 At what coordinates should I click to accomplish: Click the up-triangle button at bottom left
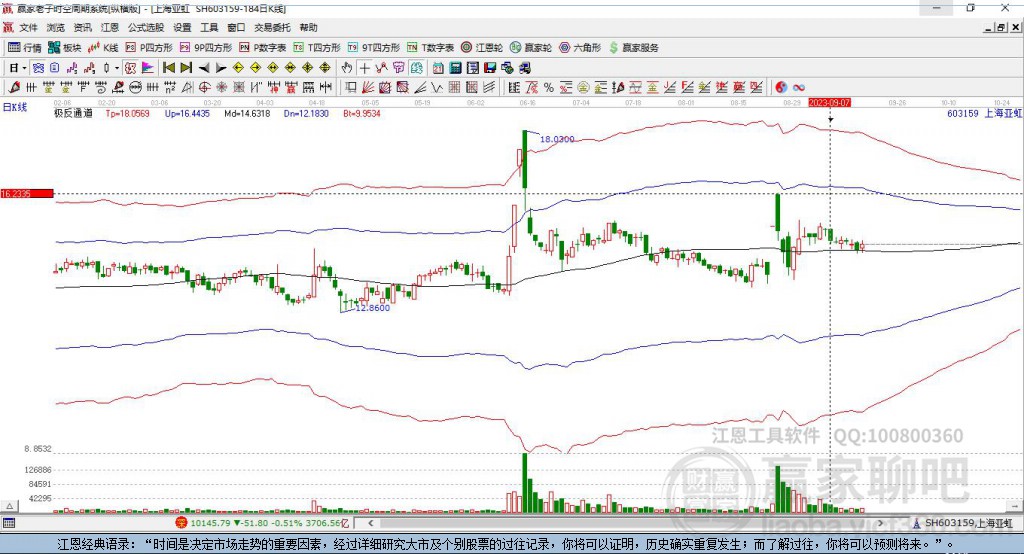click(9, 506)
